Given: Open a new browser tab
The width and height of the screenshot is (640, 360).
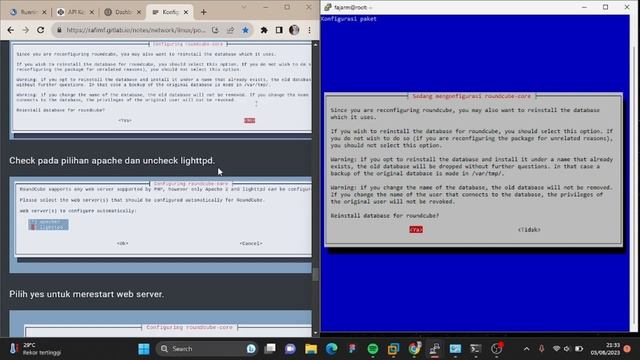Looking at the screenshot, I should 203,12.
